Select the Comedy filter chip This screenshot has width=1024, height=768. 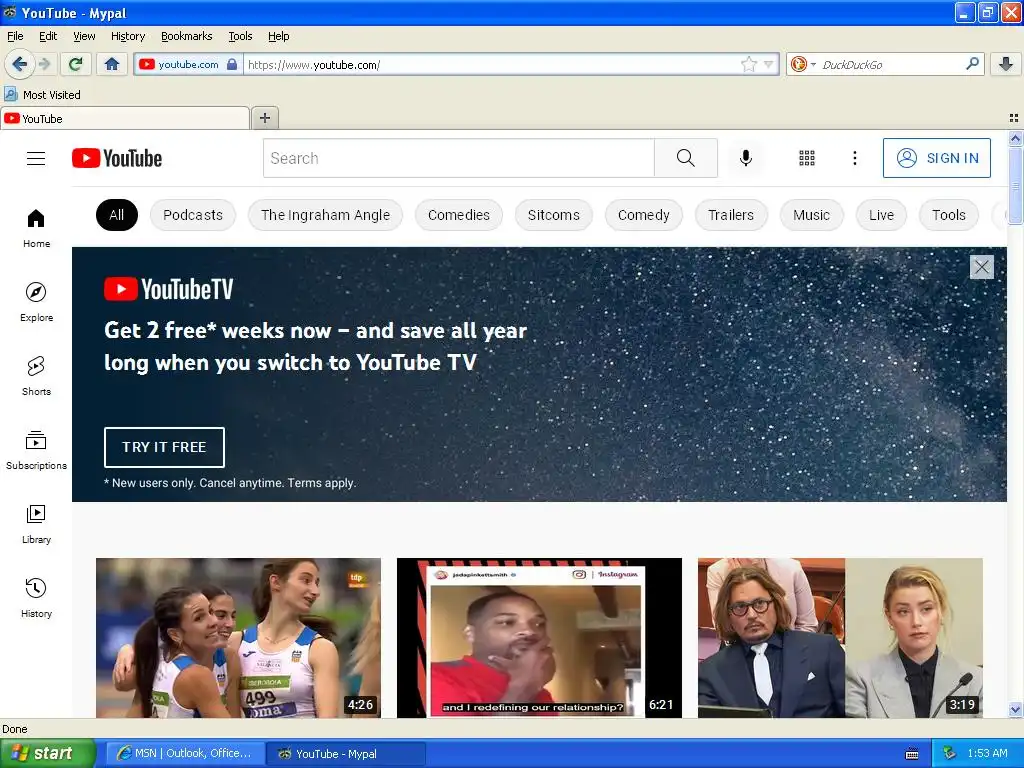(644, 215)
